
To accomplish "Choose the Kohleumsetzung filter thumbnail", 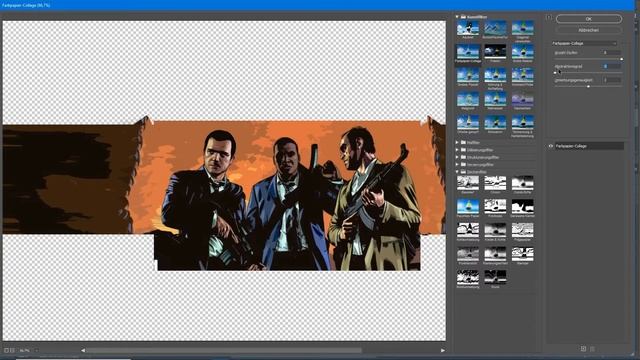I will coord(468,230).
